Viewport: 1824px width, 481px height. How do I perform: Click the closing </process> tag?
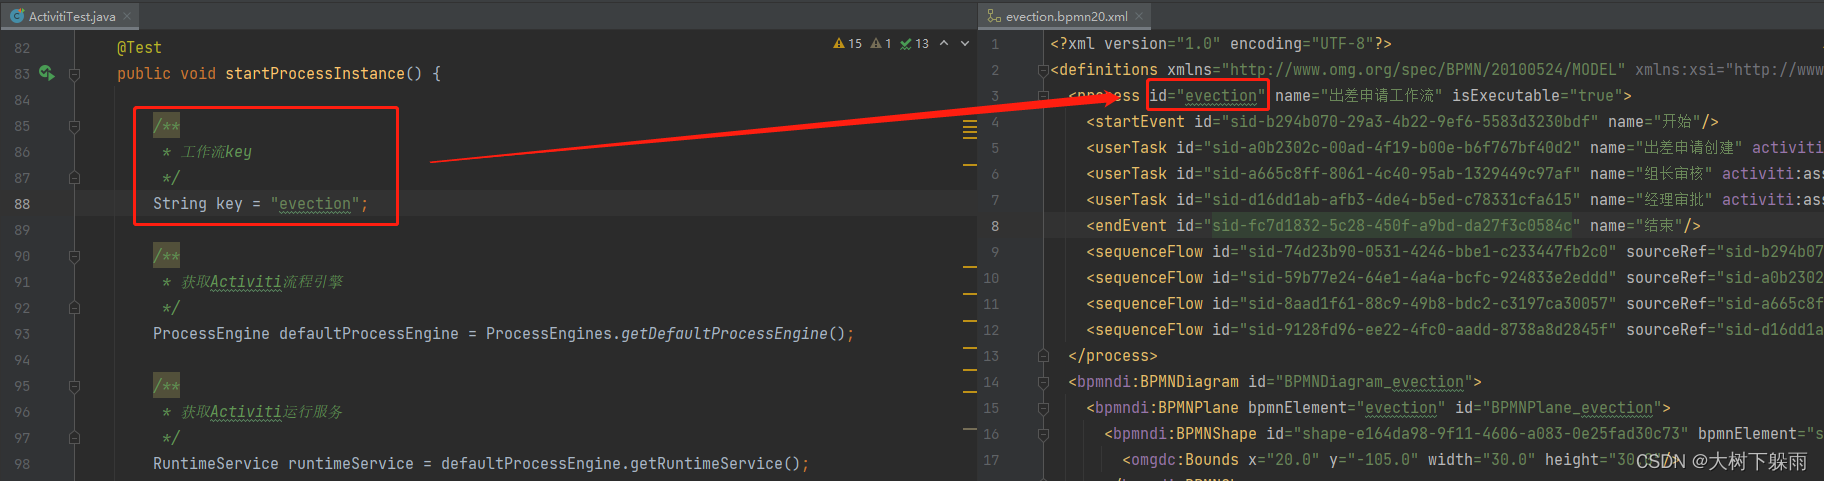click(1113, 356)
